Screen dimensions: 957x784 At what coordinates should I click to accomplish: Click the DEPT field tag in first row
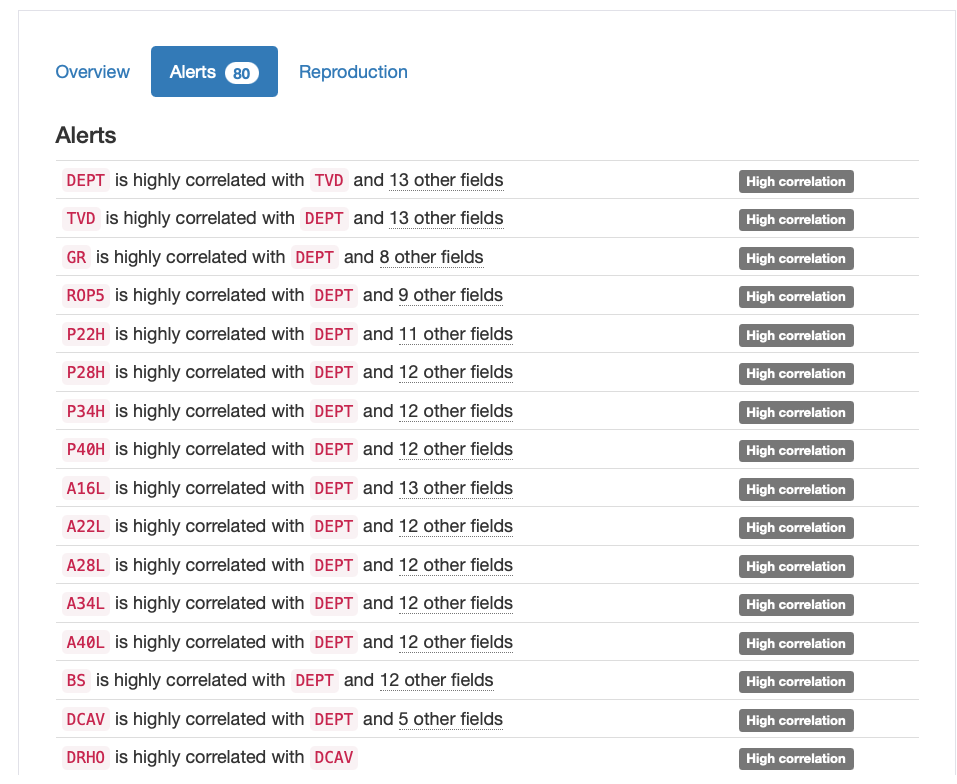(x=85, y=180)
